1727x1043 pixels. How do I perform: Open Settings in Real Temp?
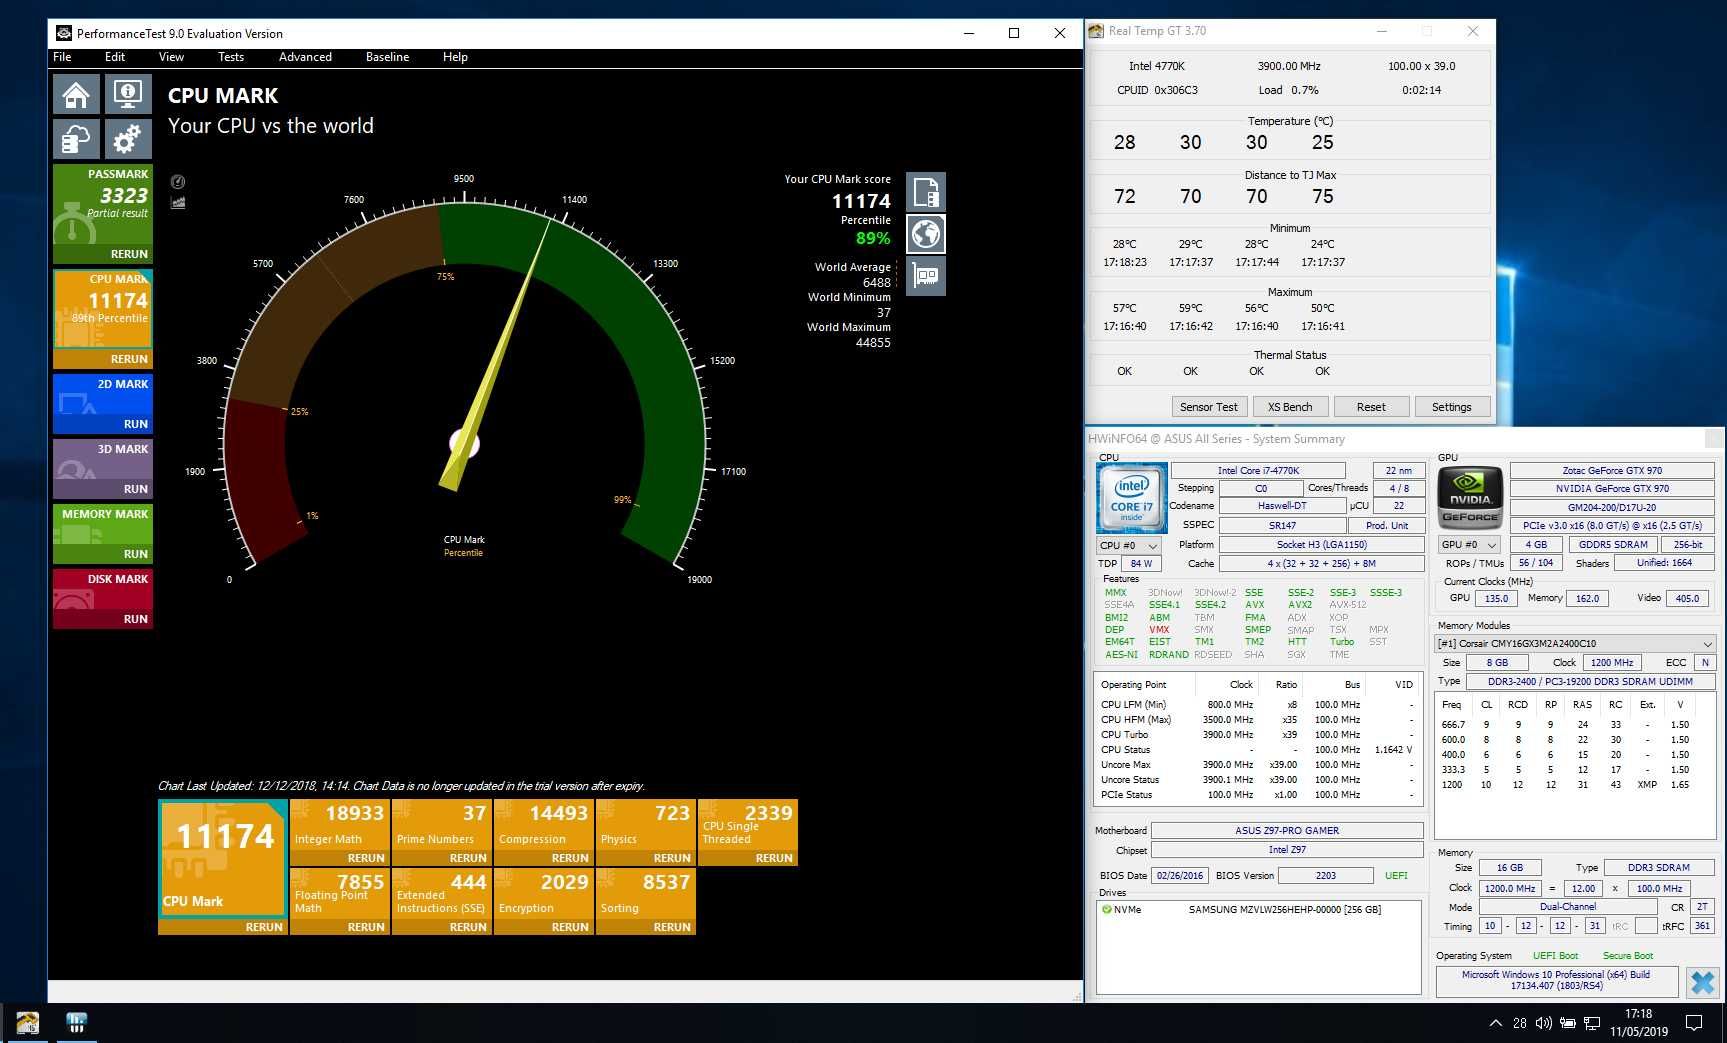click(x=1452, y=407)
